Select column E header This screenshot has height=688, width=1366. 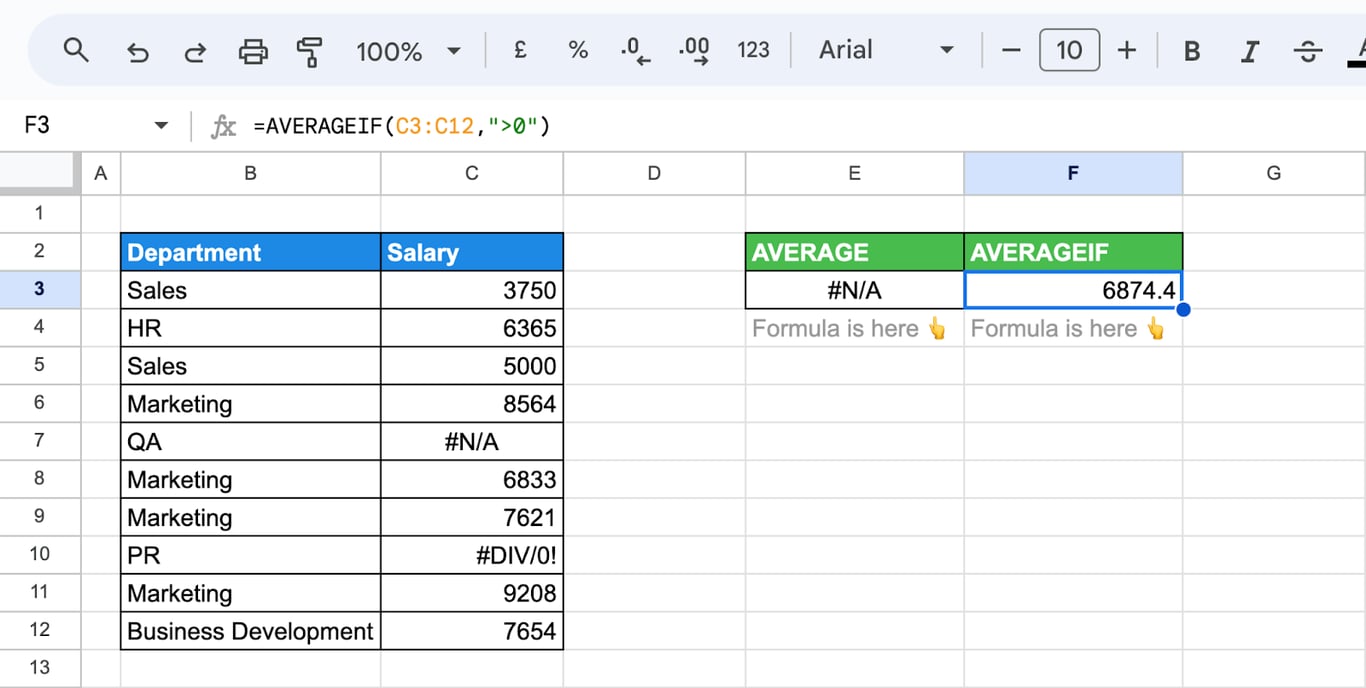[854, 173]
